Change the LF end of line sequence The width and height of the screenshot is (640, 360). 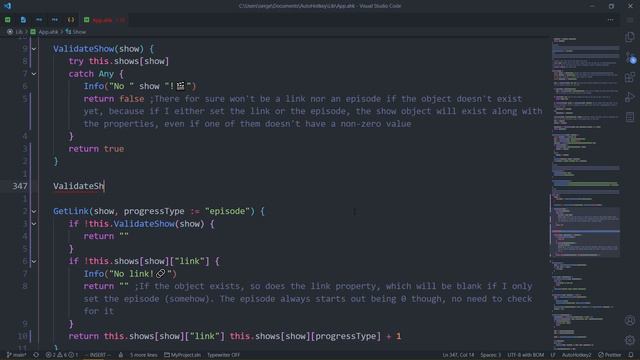click(553, 355)
